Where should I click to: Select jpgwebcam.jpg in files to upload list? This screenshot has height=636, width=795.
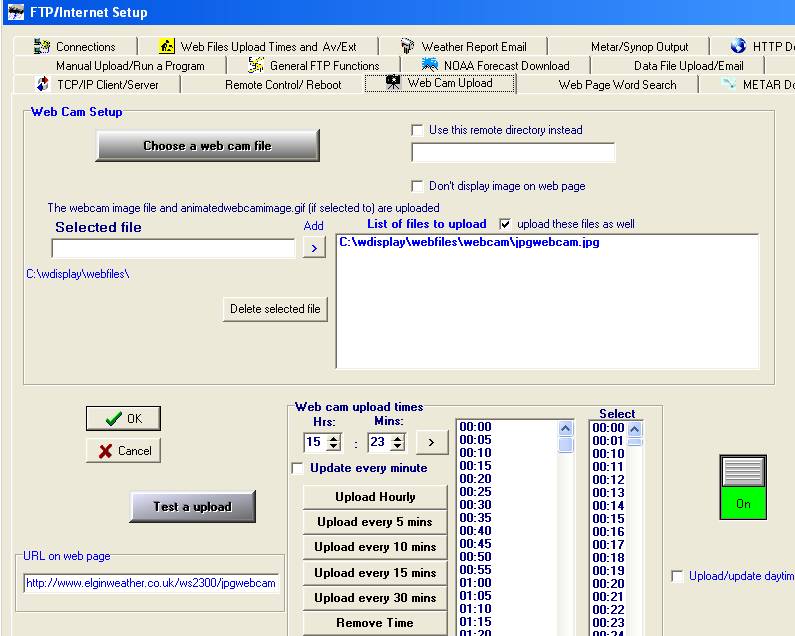pos(469,242)
